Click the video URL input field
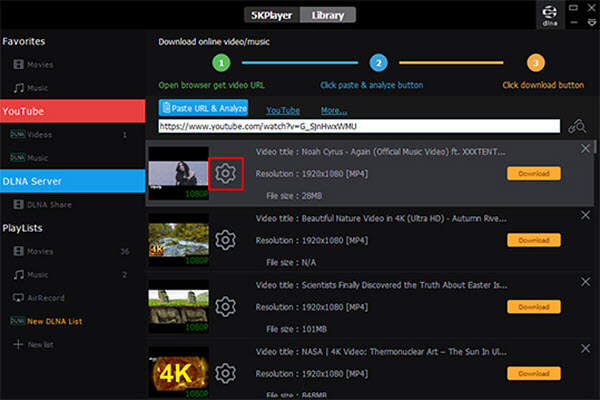 (x=360, y=128)
